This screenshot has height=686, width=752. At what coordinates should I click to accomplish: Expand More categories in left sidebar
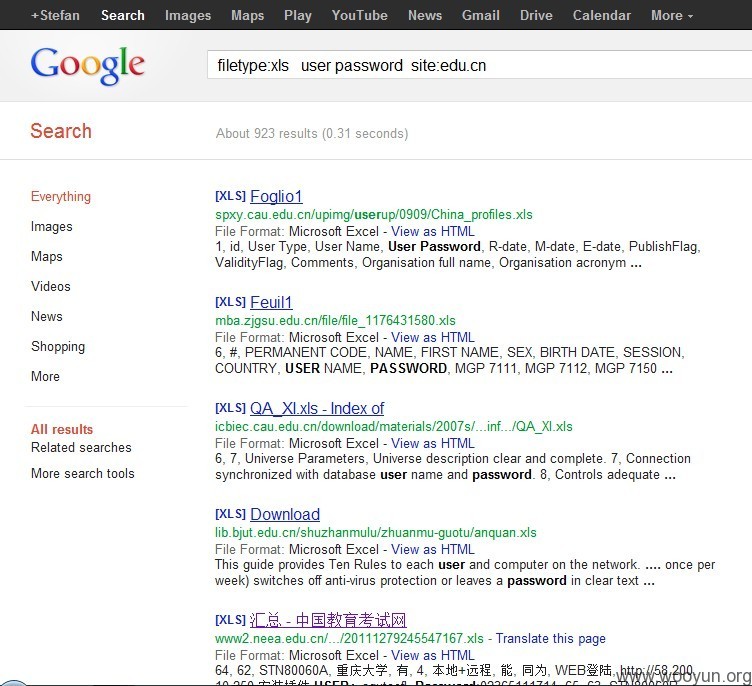point(45,377)
